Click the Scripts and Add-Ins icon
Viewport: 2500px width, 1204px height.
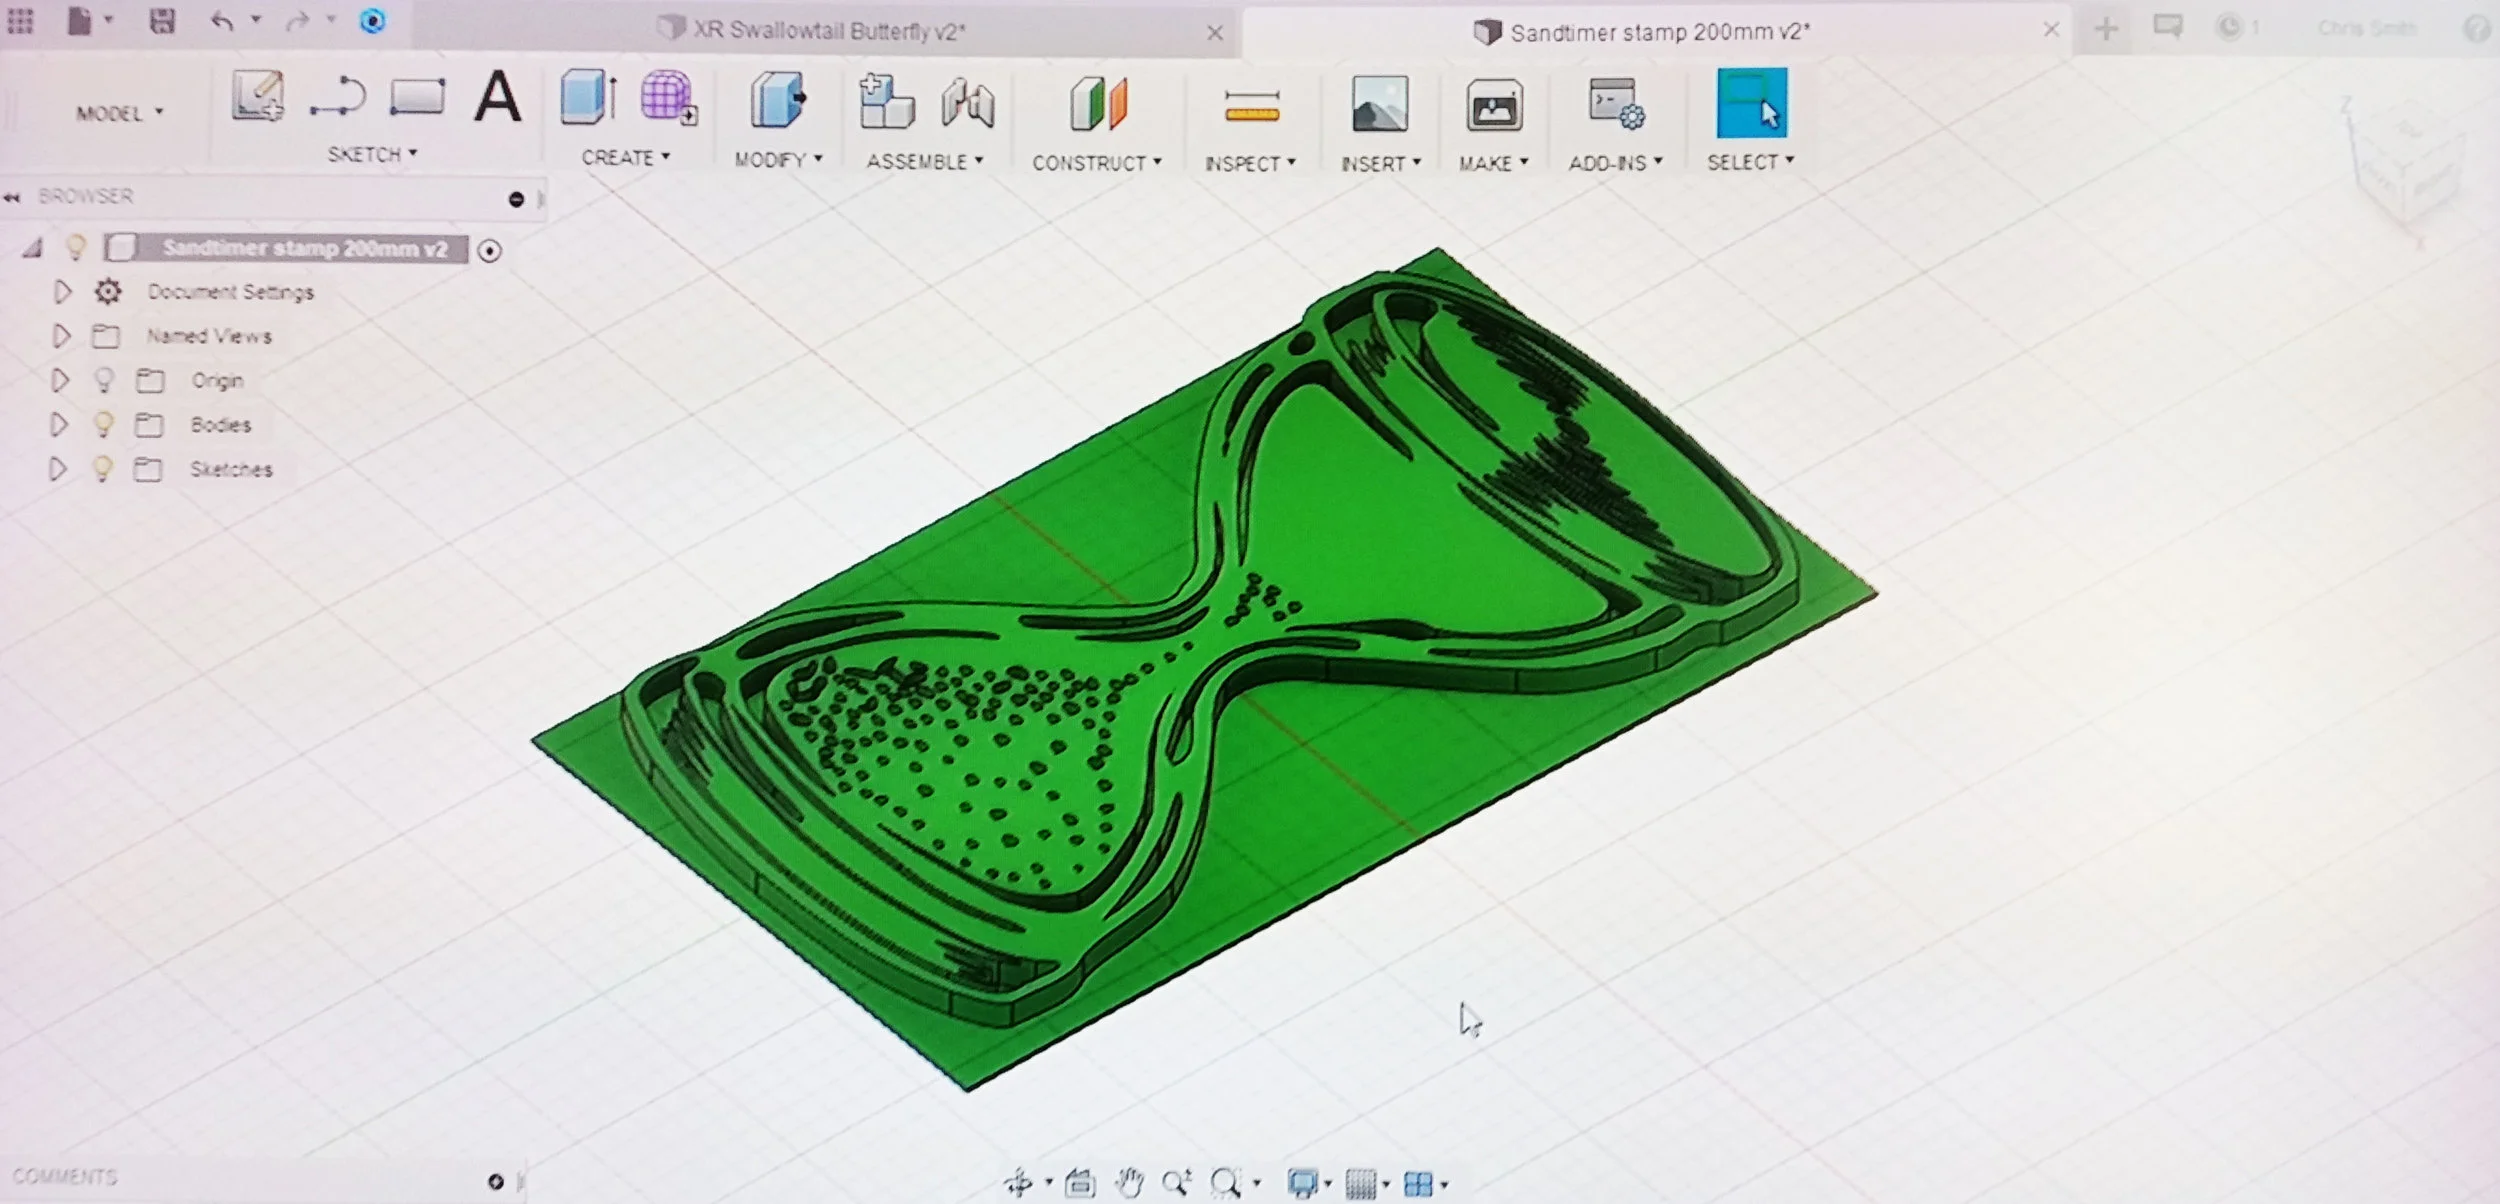[1616, 103]
